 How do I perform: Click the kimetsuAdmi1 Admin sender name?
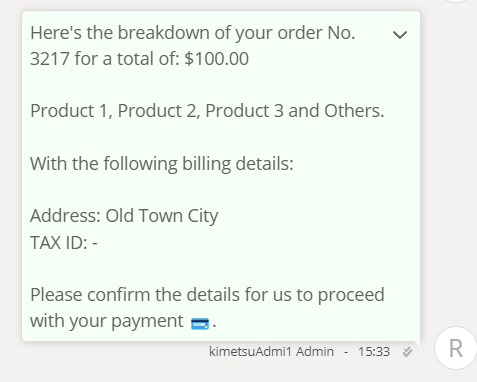tap(271, 352)
